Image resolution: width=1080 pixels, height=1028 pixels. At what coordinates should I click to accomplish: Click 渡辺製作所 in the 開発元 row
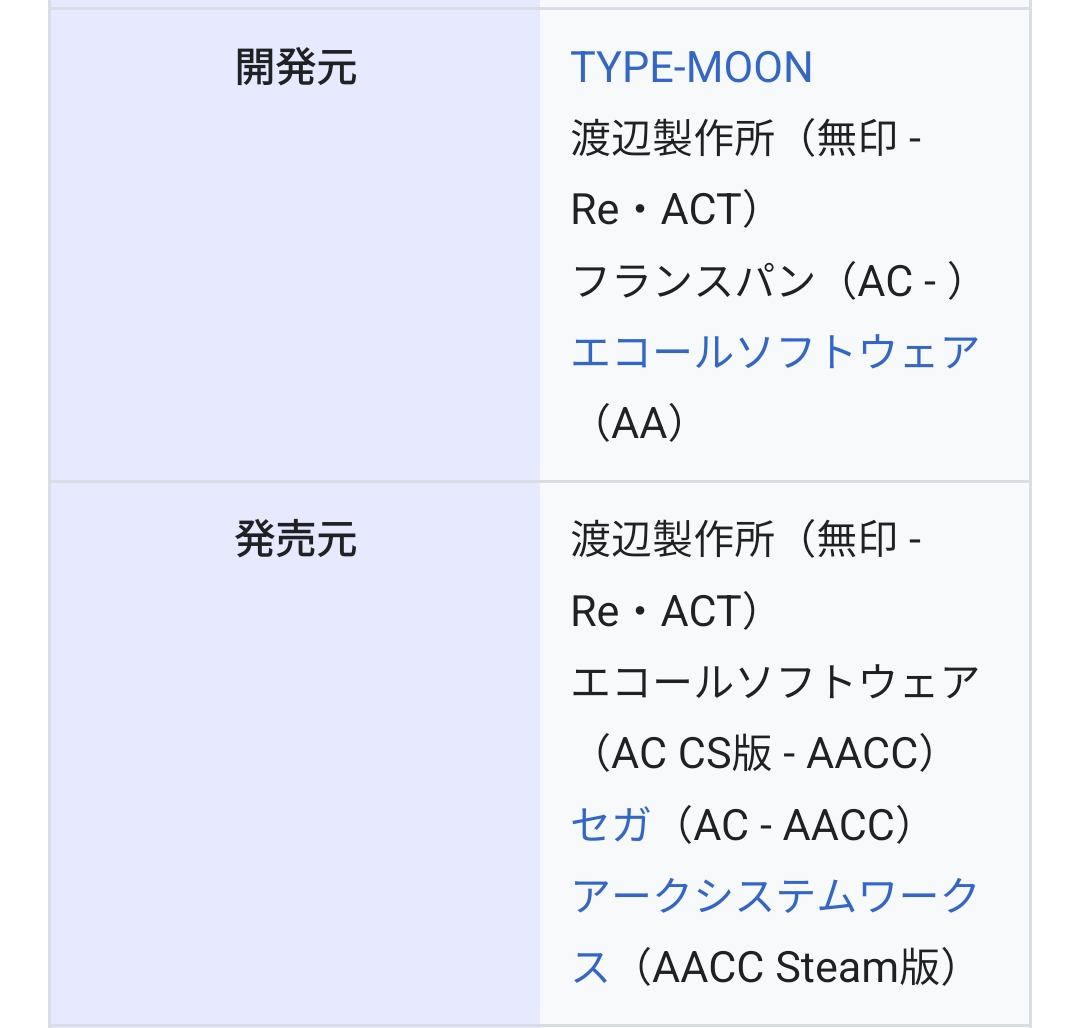[x=672, y=140]
